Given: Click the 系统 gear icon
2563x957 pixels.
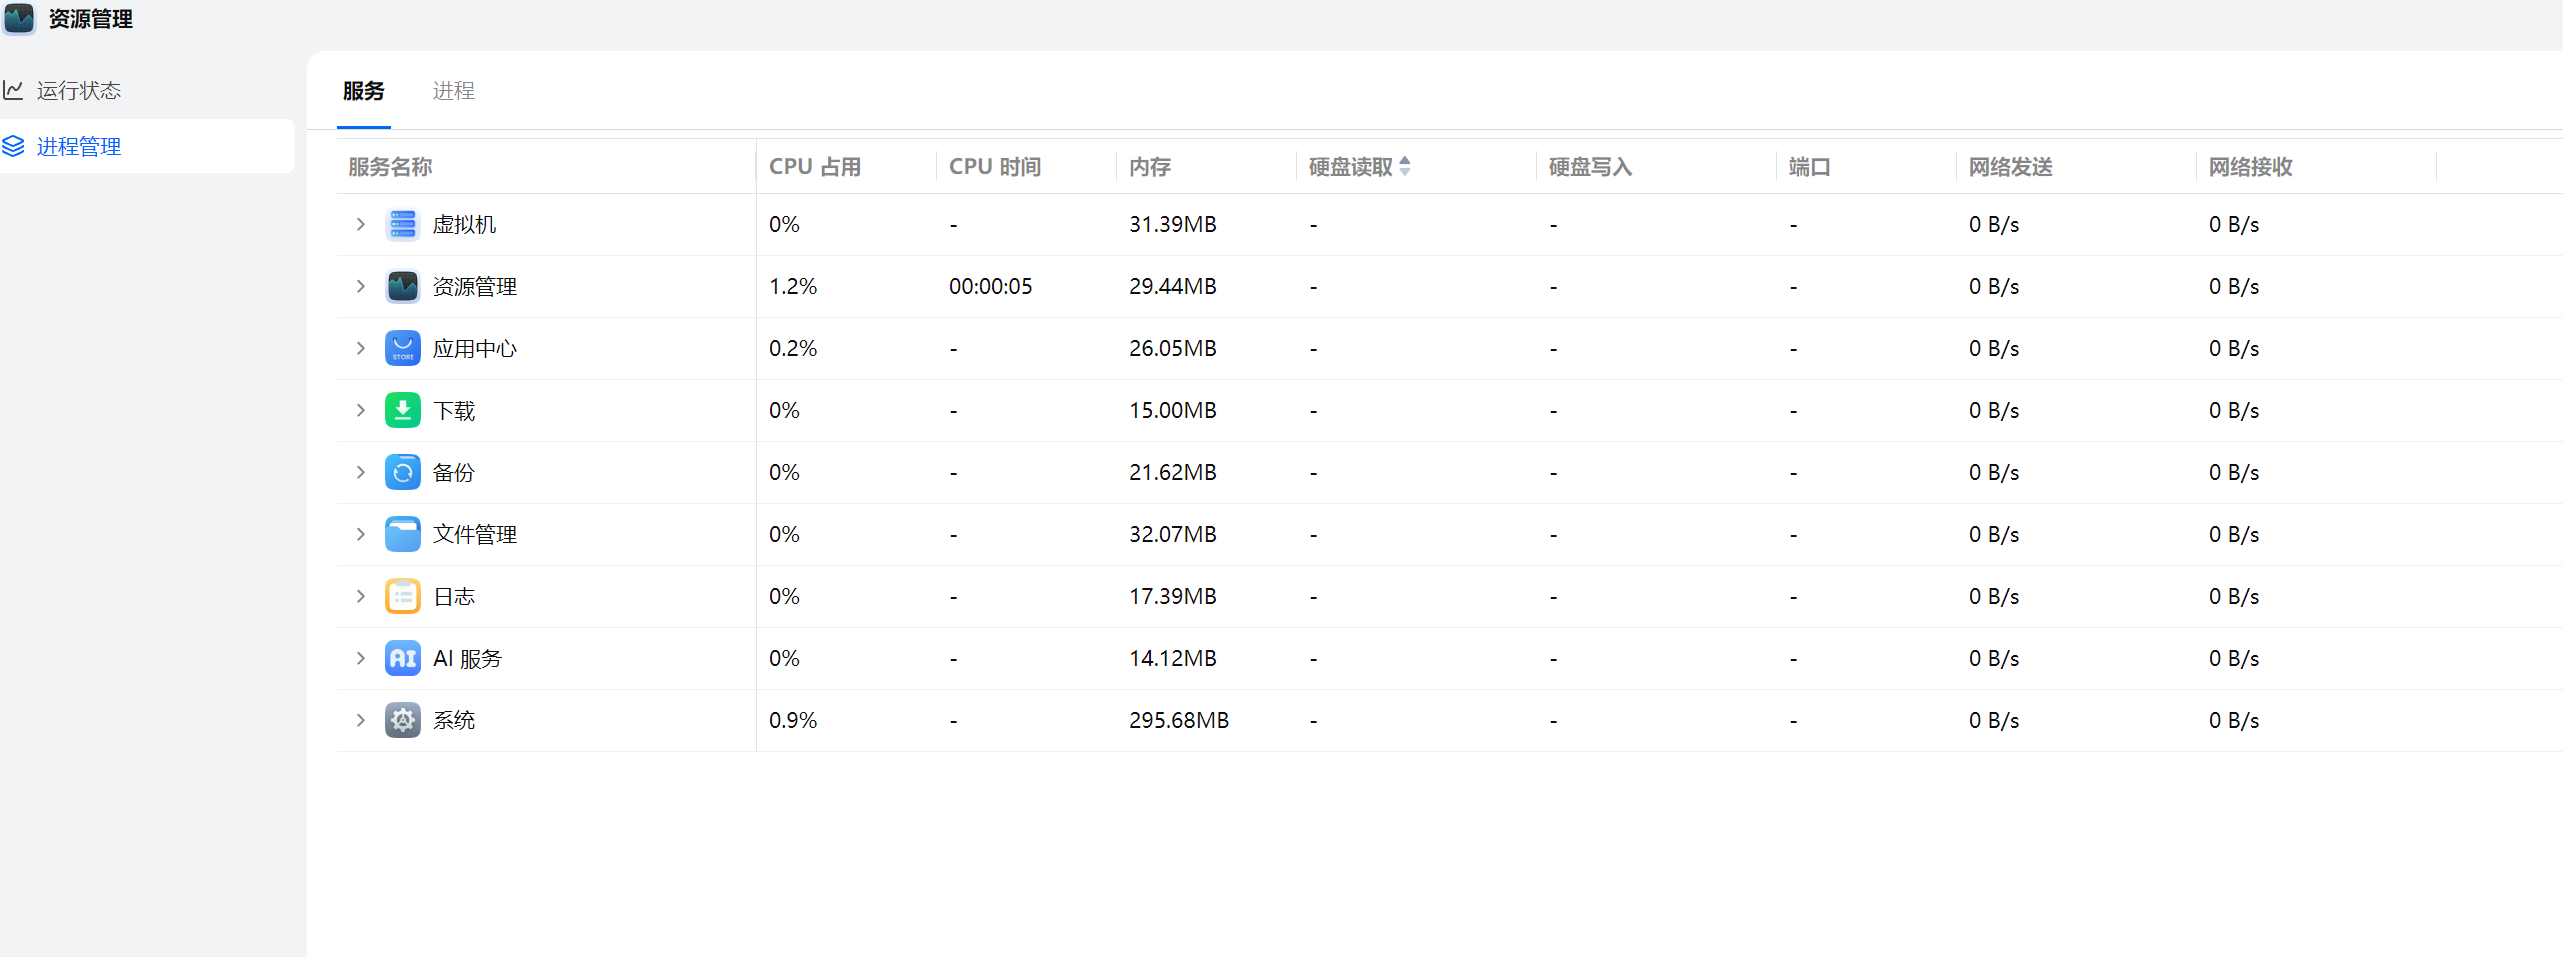Looking at the screenshot, I should coord(403,720).
